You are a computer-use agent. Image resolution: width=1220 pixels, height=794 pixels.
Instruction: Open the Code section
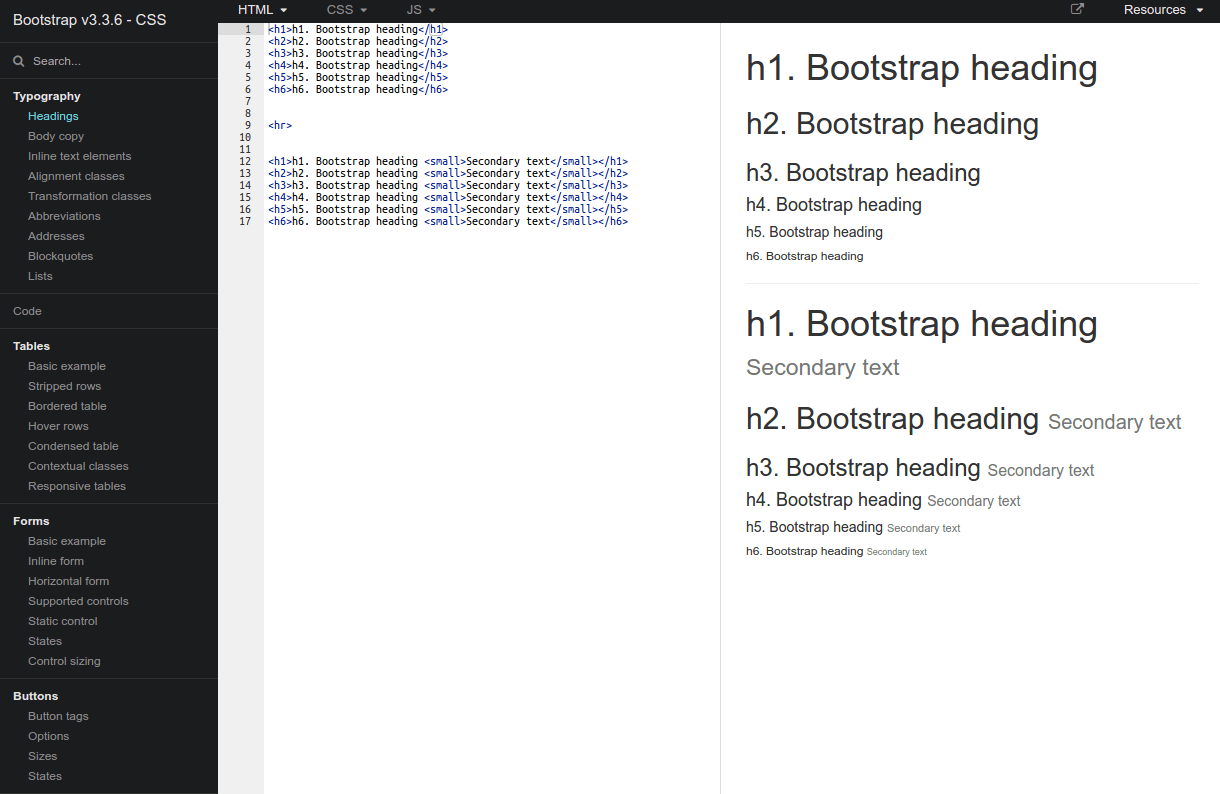coord(27,310)
